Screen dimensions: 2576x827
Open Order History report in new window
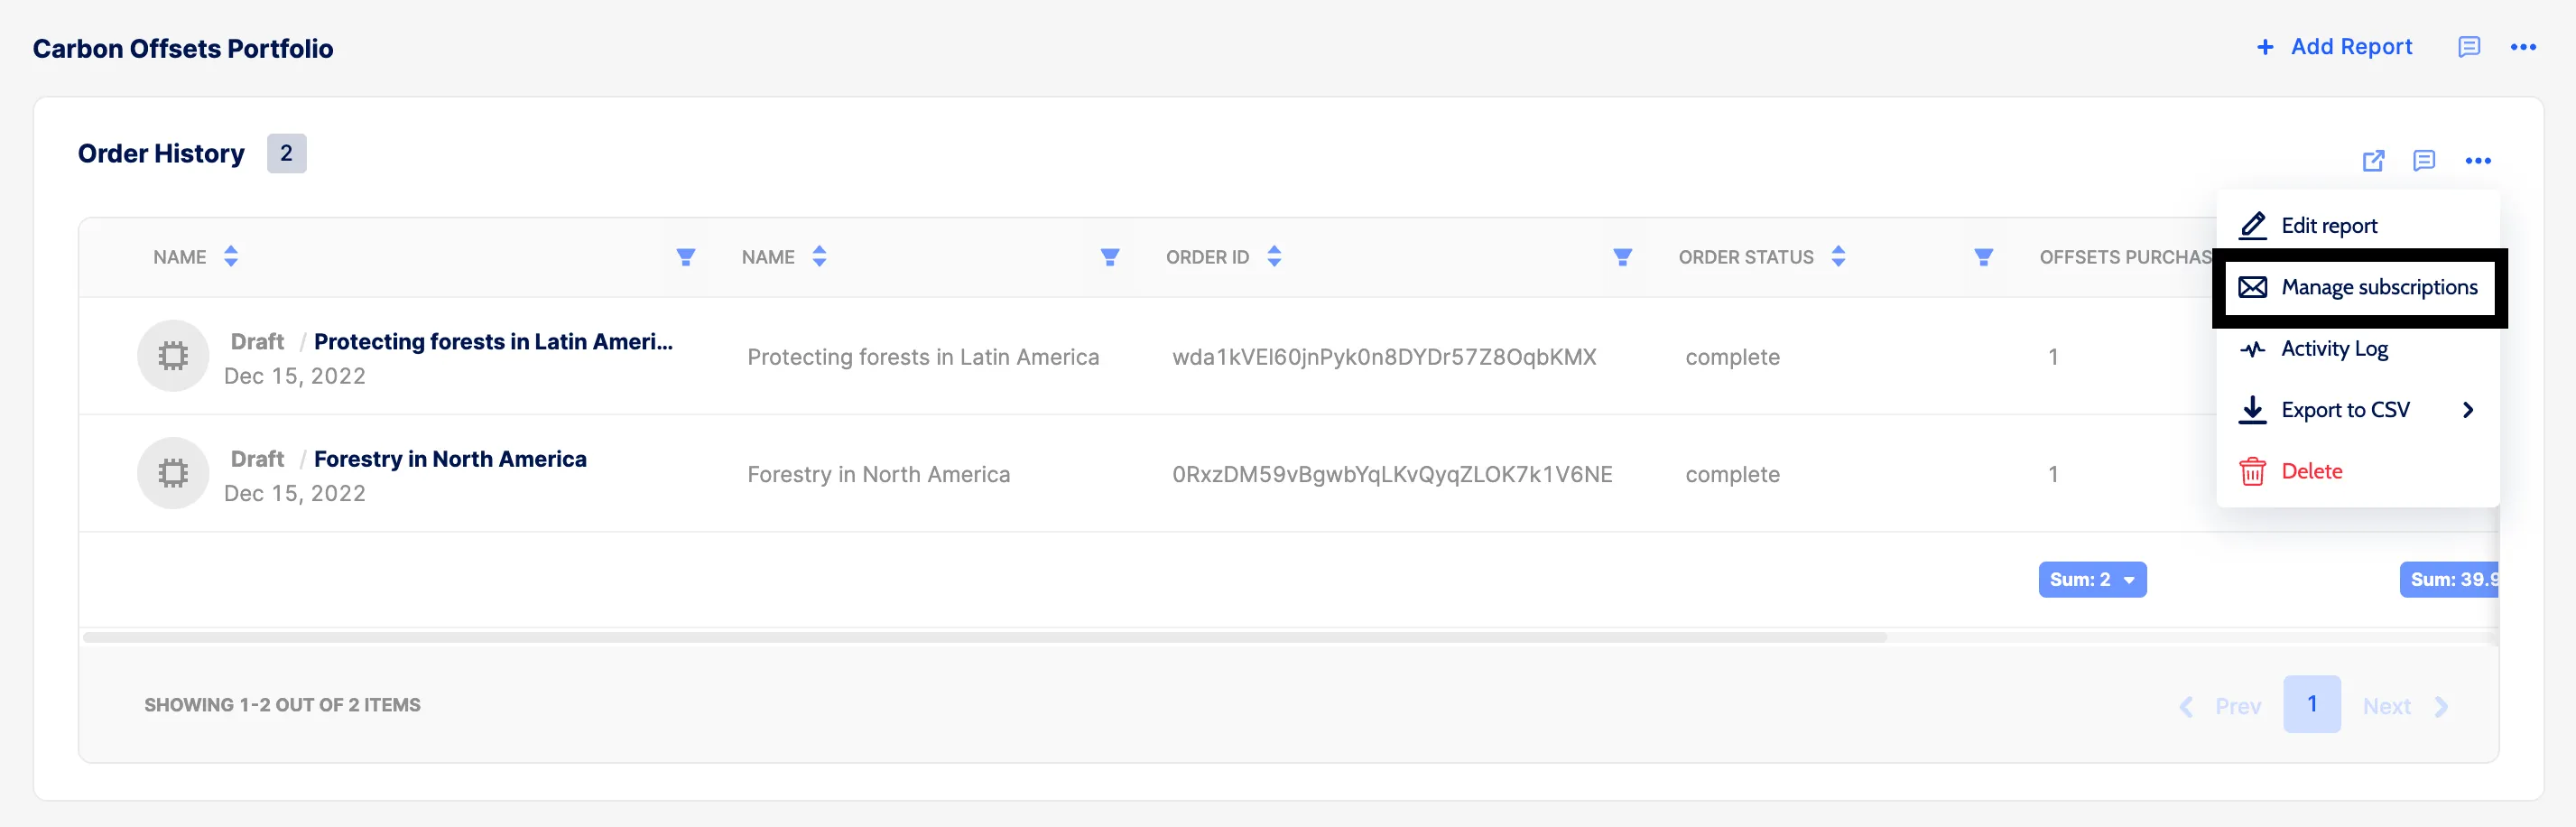click(2373, 161)
